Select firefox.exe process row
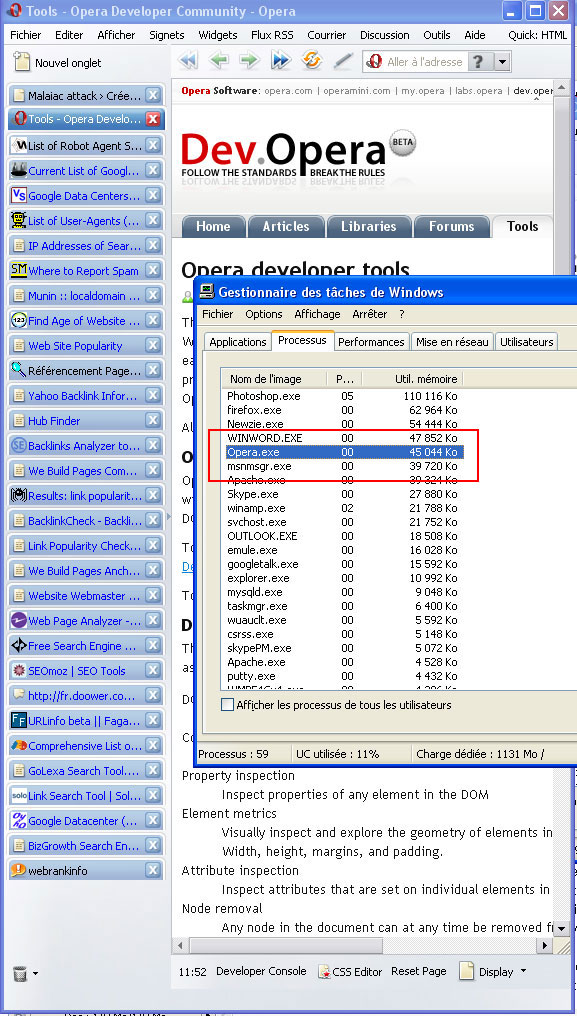This screenshot has height=1016, width=577. pyautogui.click(x=344, y=410)
